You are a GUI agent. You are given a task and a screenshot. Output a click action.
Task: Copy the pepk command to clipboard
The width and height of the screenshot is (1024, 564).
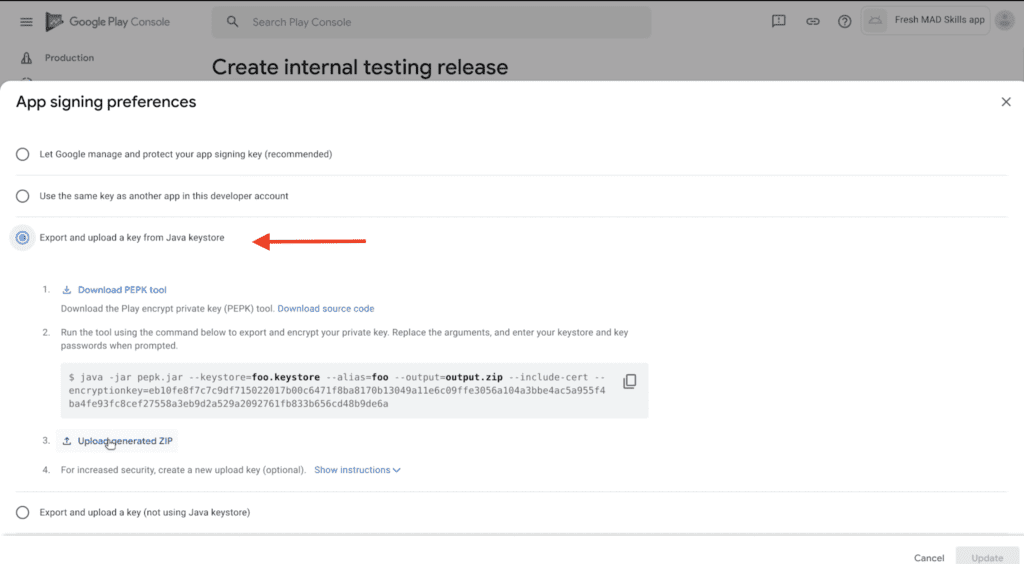[630, 381]
